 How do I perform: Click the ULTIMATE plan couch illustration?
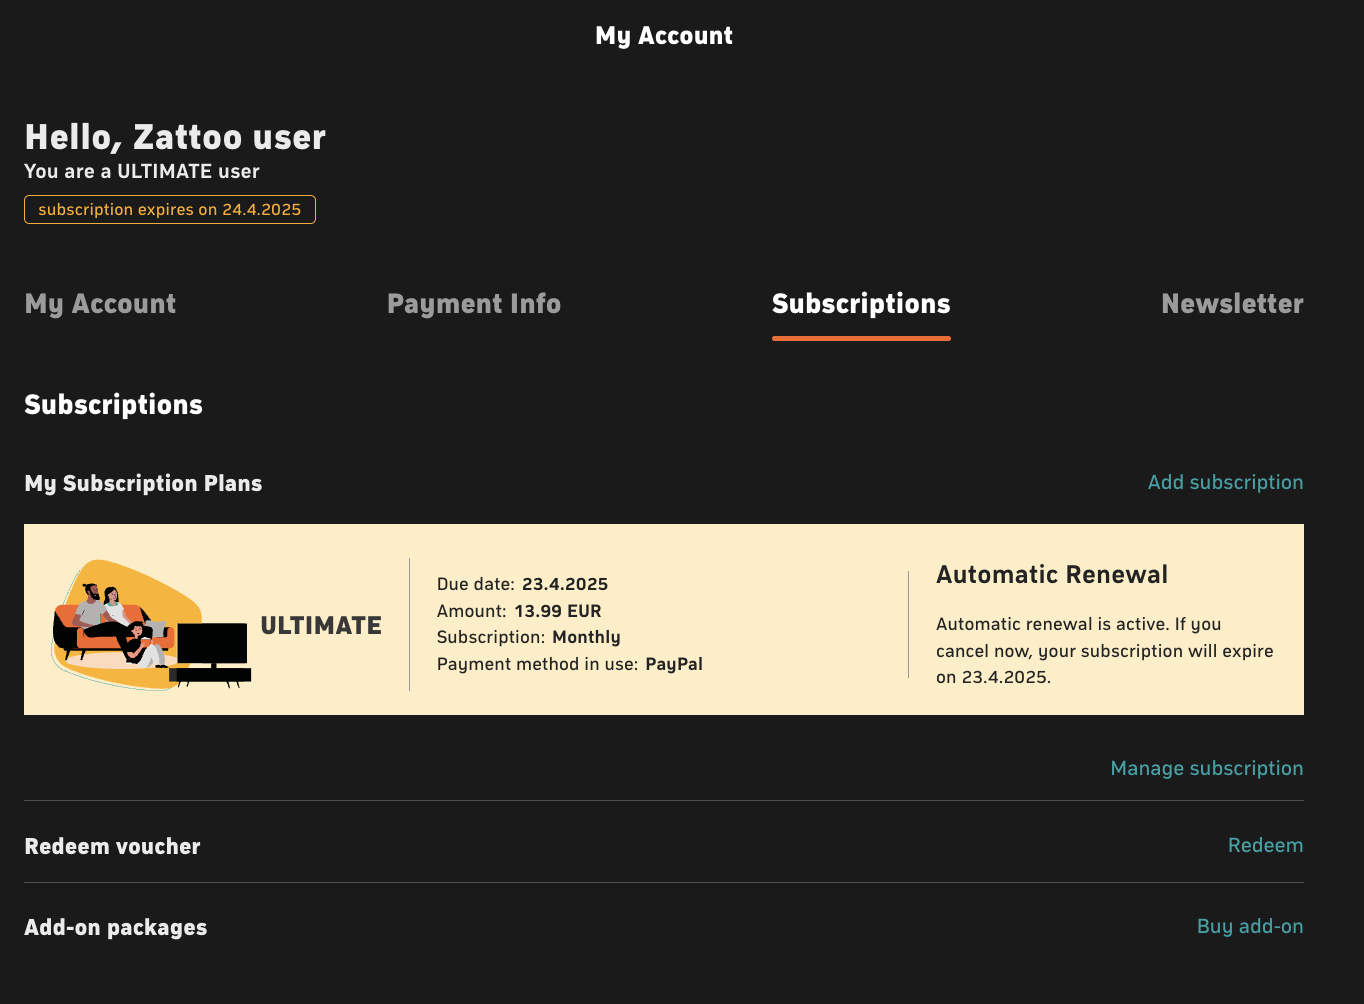pos(151,625)
